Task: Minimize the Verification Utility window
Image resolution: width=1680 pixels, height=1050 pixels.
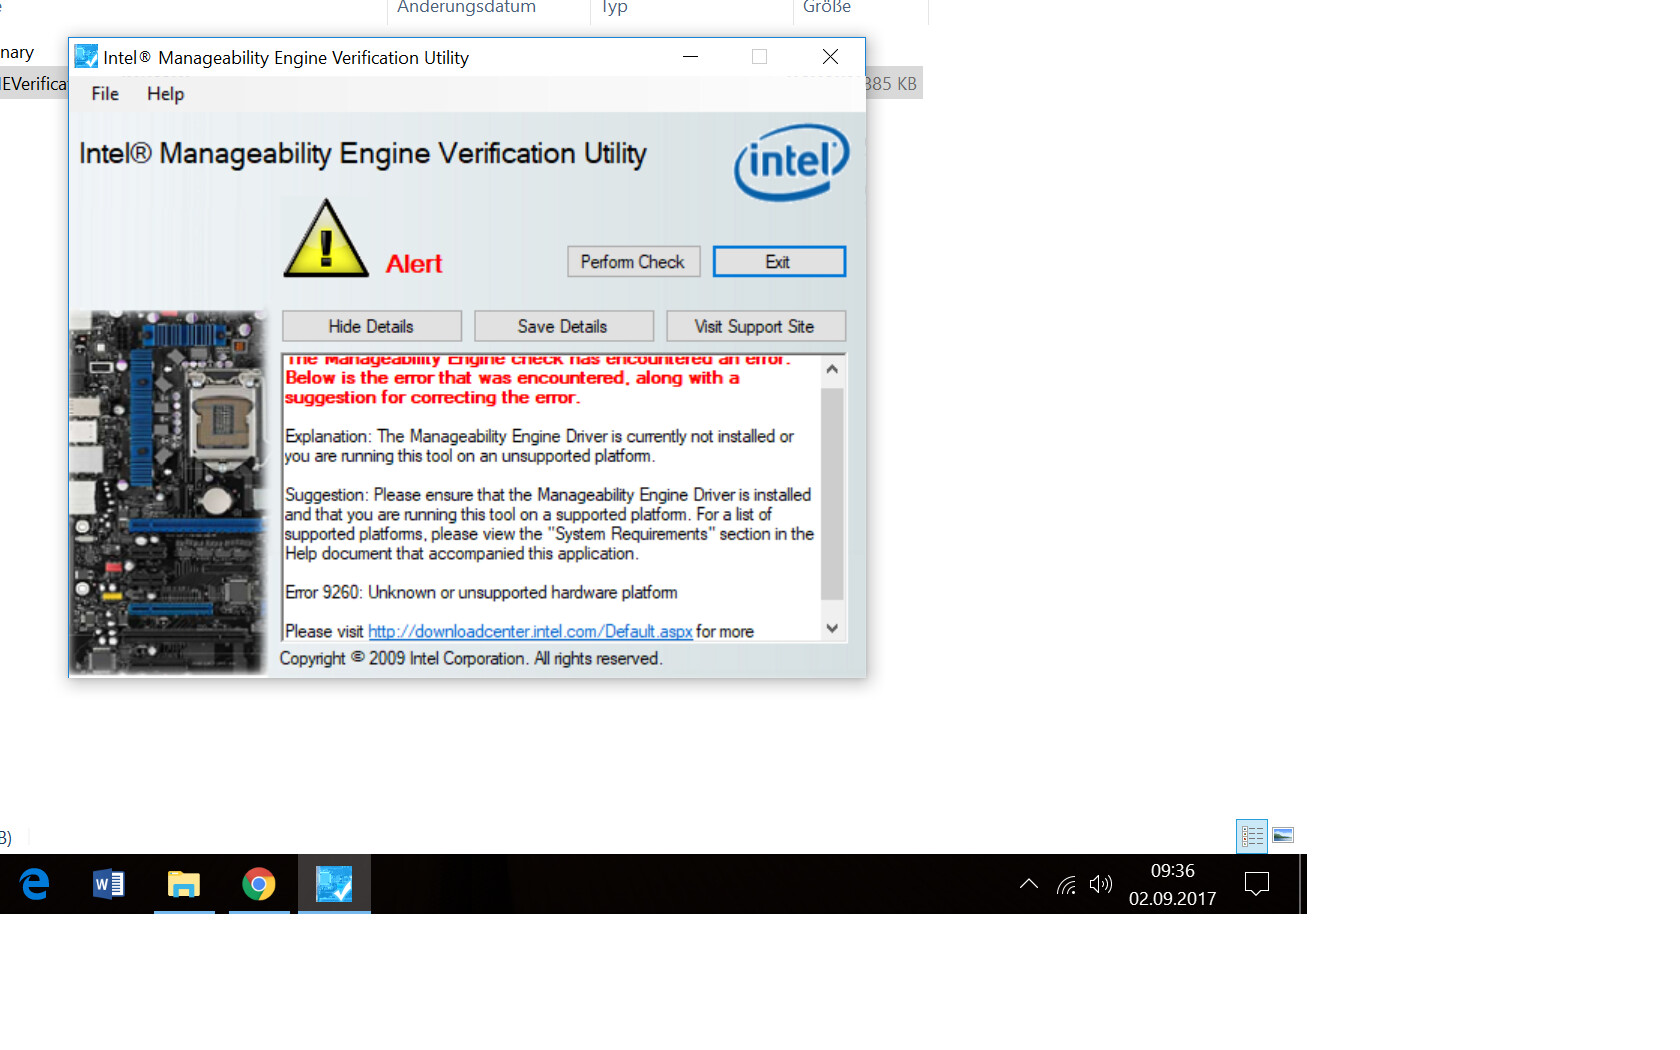Action: (690, 57)
